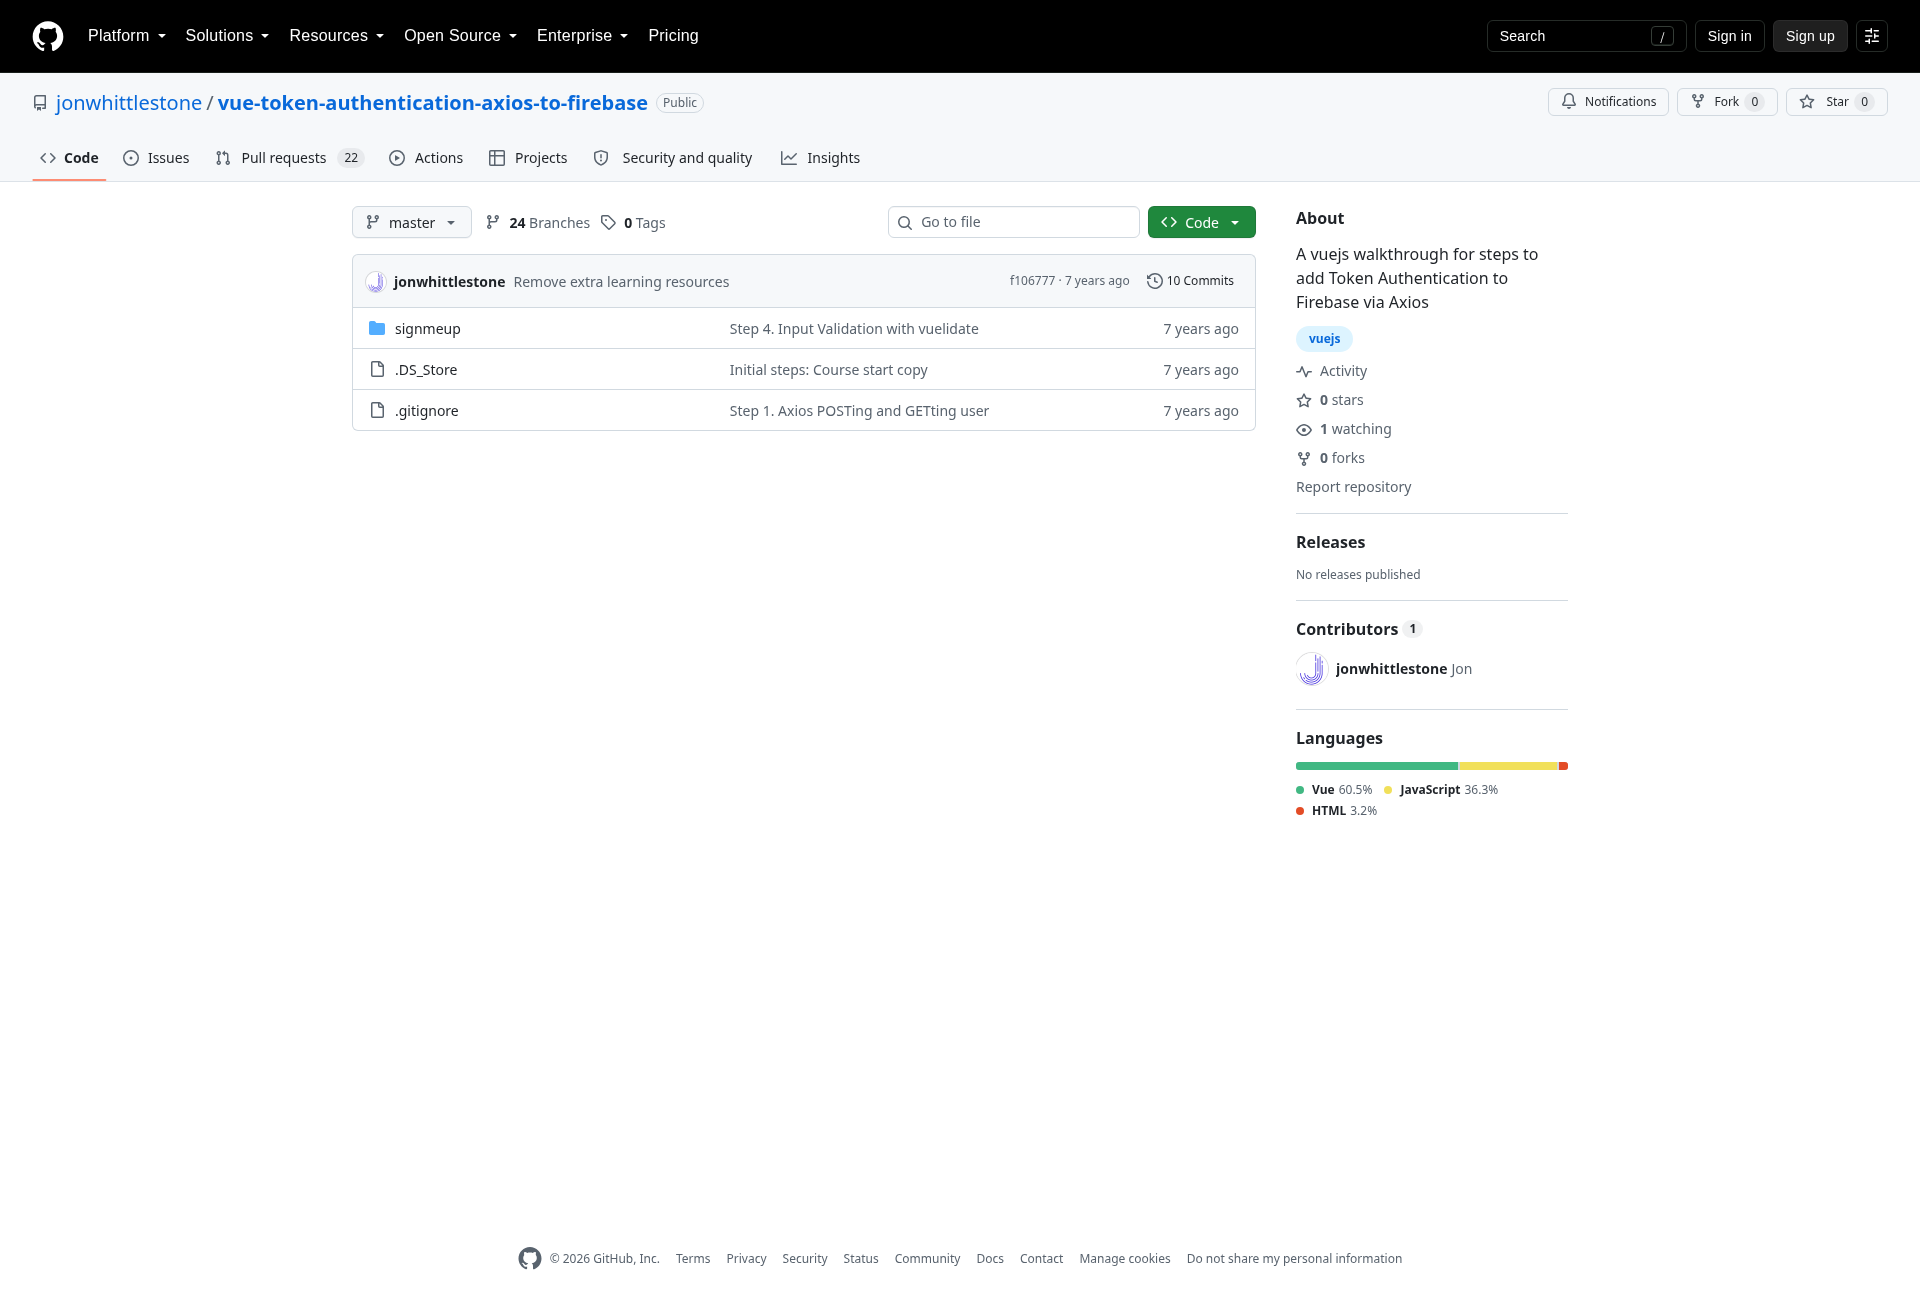Open the header settings icon beside Sign up

coord(1872,36)
